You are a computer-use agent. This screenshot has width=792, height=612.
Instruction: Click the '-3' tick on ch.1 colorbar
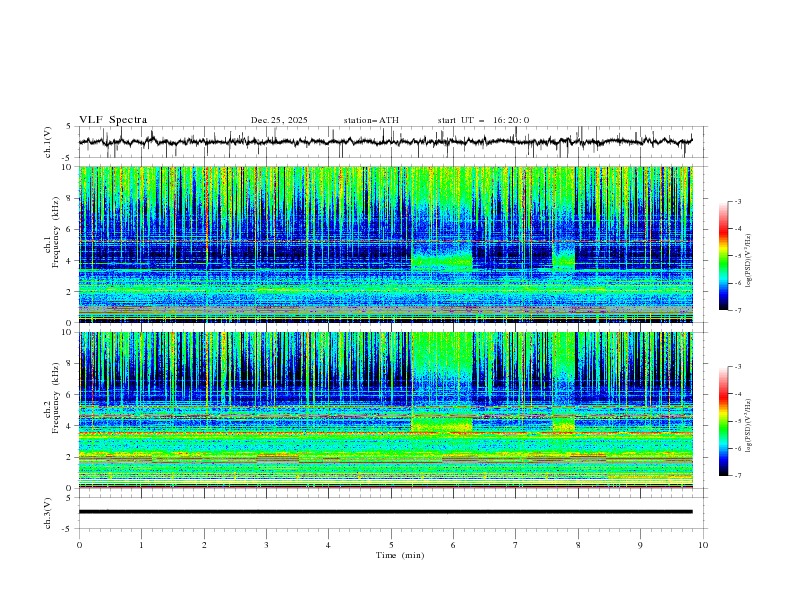(737, 202)
